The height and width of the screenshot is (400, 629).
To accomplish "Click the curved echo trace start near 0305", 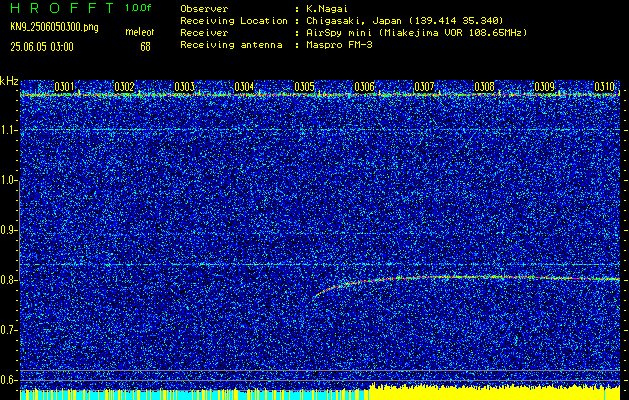I will 315,296.
